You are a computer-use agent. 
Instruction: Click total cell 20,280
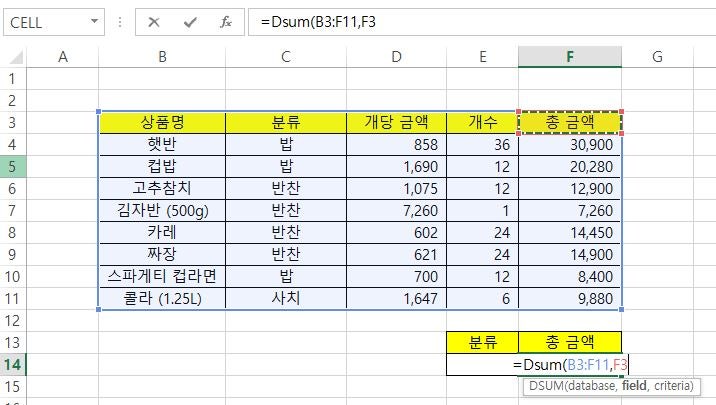(570, 167)
